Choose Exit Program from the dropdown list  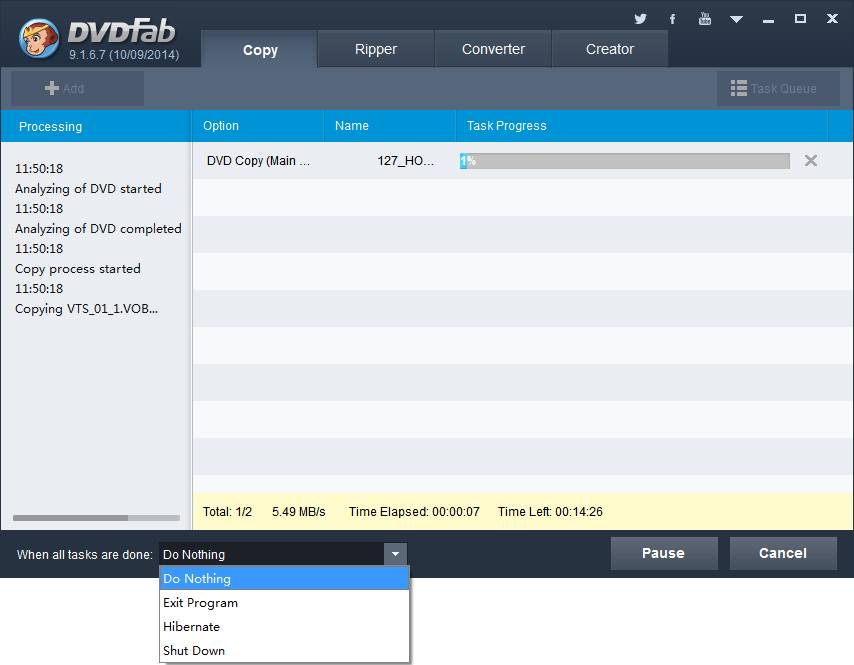click(x=284, y=602)
